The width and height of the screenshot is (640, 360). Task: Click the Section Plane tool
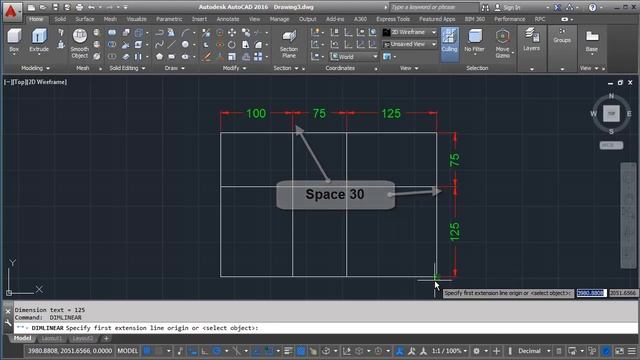click(x=289, y=43)
